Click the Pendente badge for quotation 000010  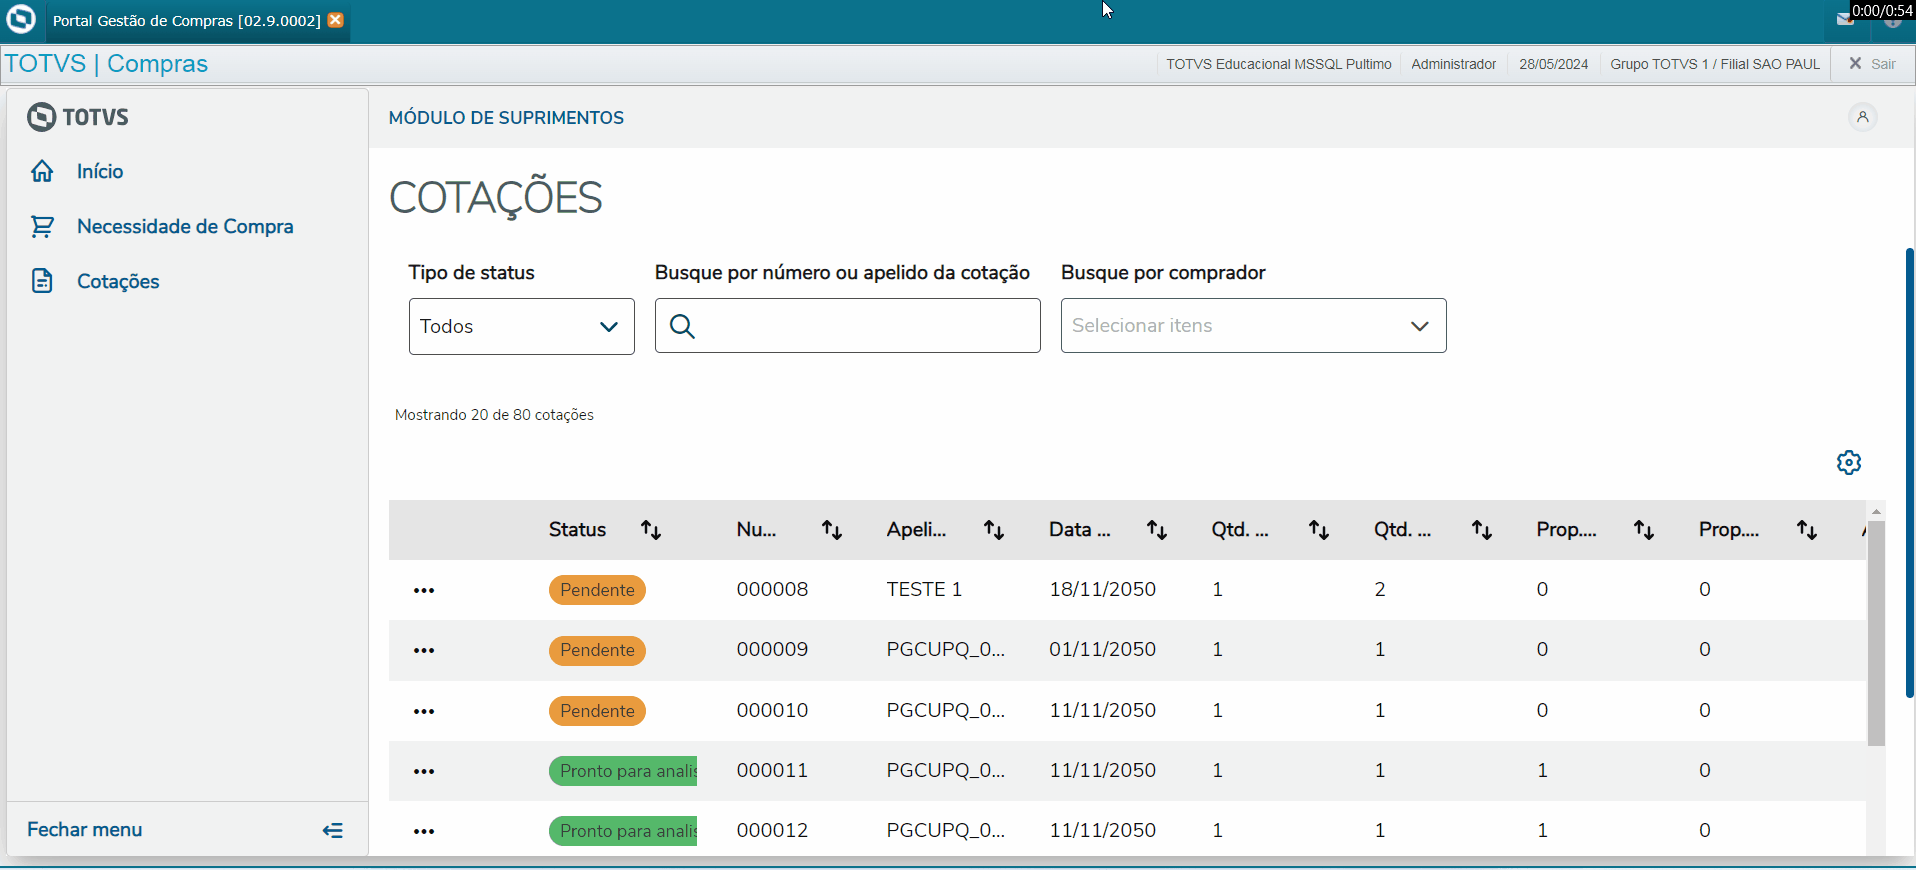point(597,711)
